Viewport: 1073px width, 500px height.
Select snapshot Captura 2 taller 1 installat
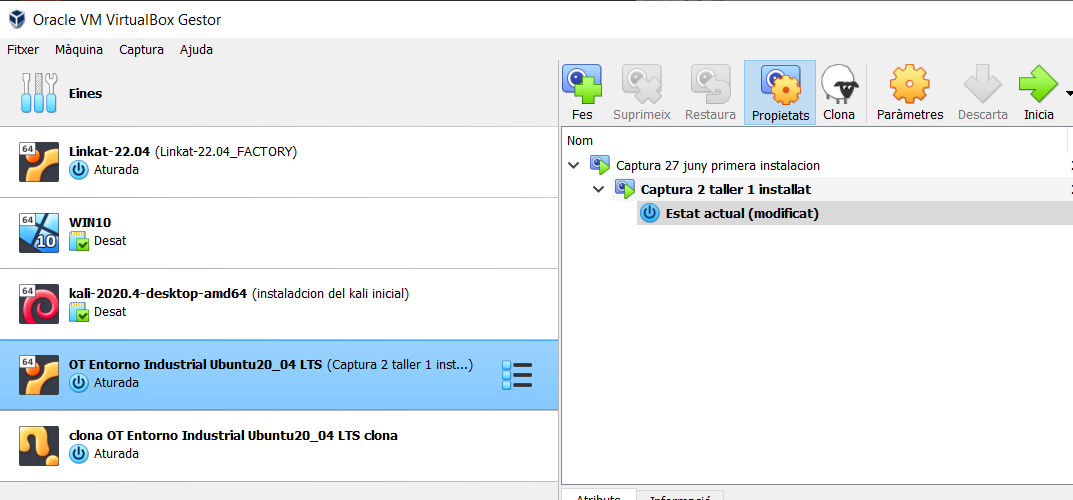pyautogui.click(x=726, y=189)
